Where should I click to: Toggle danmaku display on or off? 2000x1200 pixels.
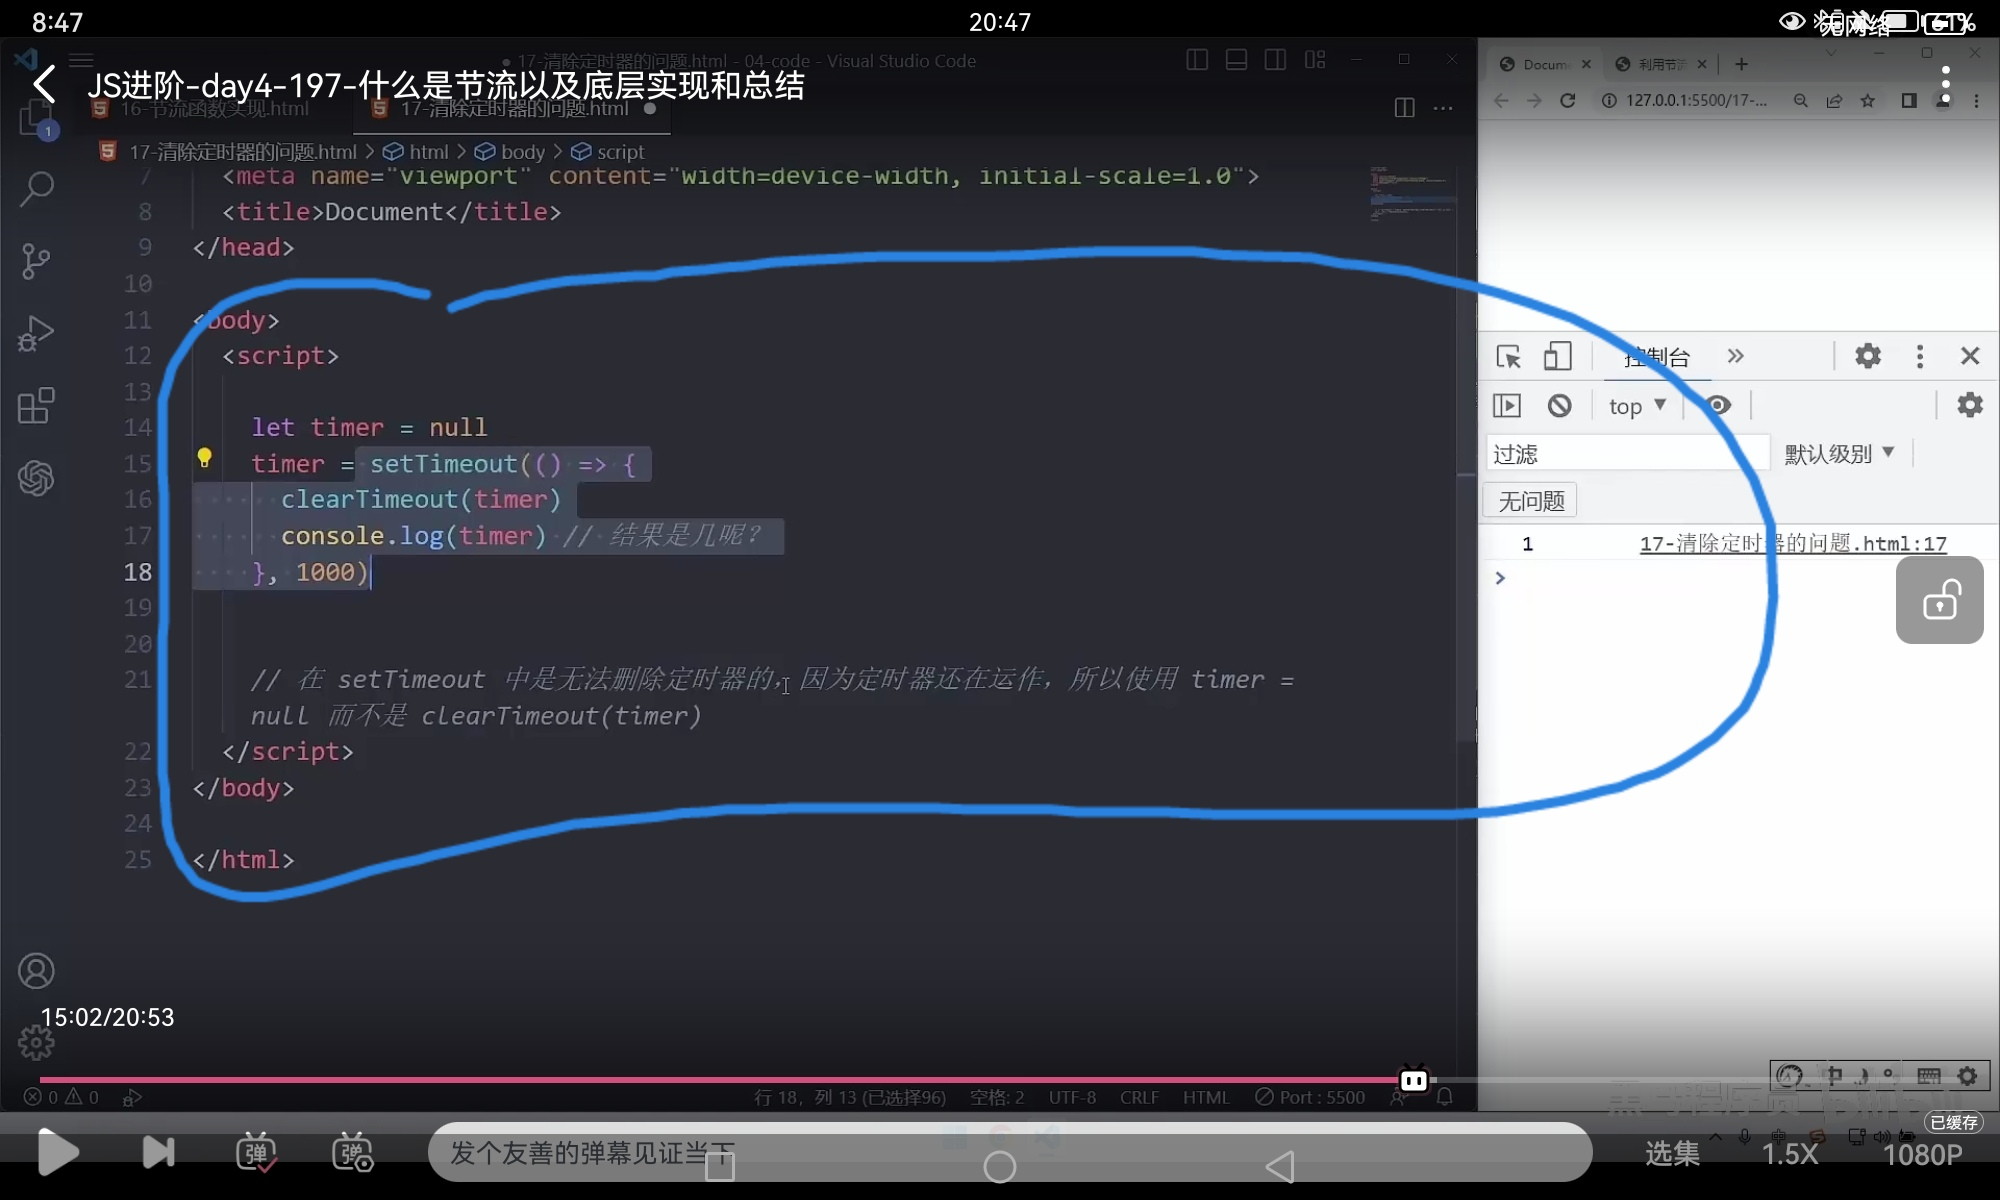click(x=256, y=1152)
